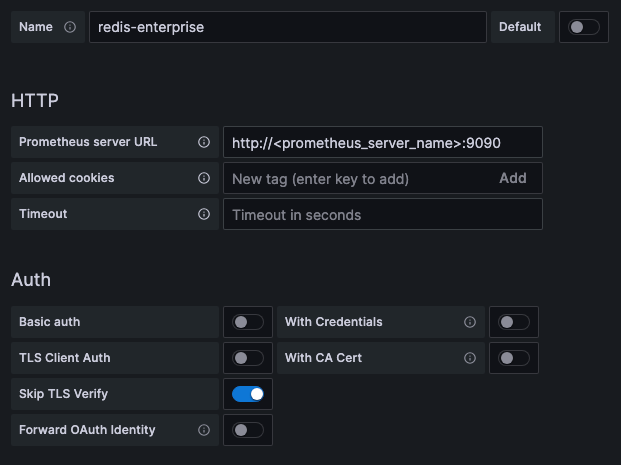Enable the Forward OAuth Identity toggle

coord(248,430)
